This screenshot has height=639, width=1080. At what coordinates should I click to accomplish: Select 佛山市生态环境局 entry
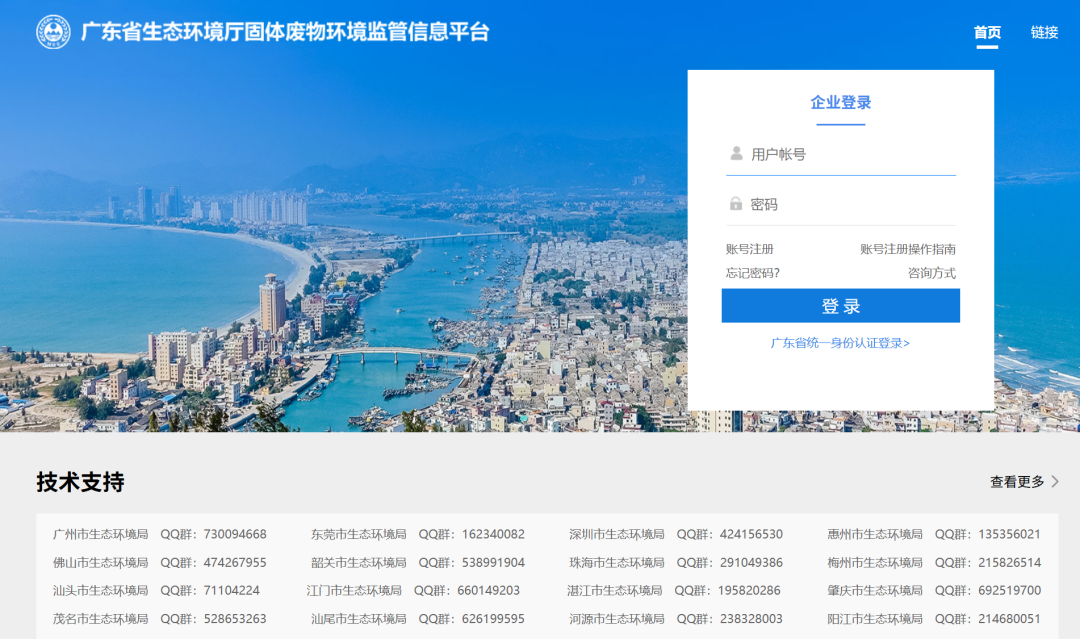pyautogui.click(x=101, y=563)
